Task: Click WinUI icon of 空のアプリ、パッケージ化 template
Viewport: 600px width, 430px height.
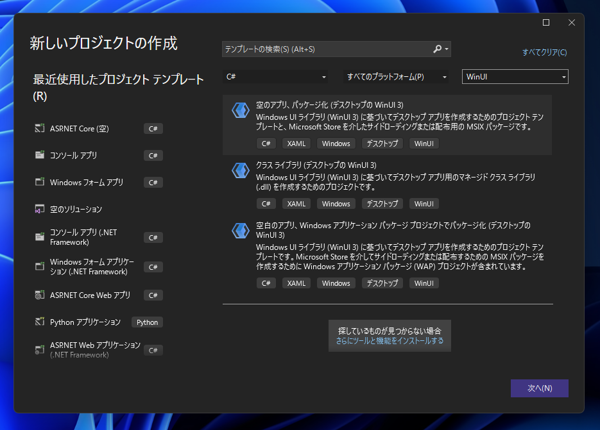Action: [241, 110]
